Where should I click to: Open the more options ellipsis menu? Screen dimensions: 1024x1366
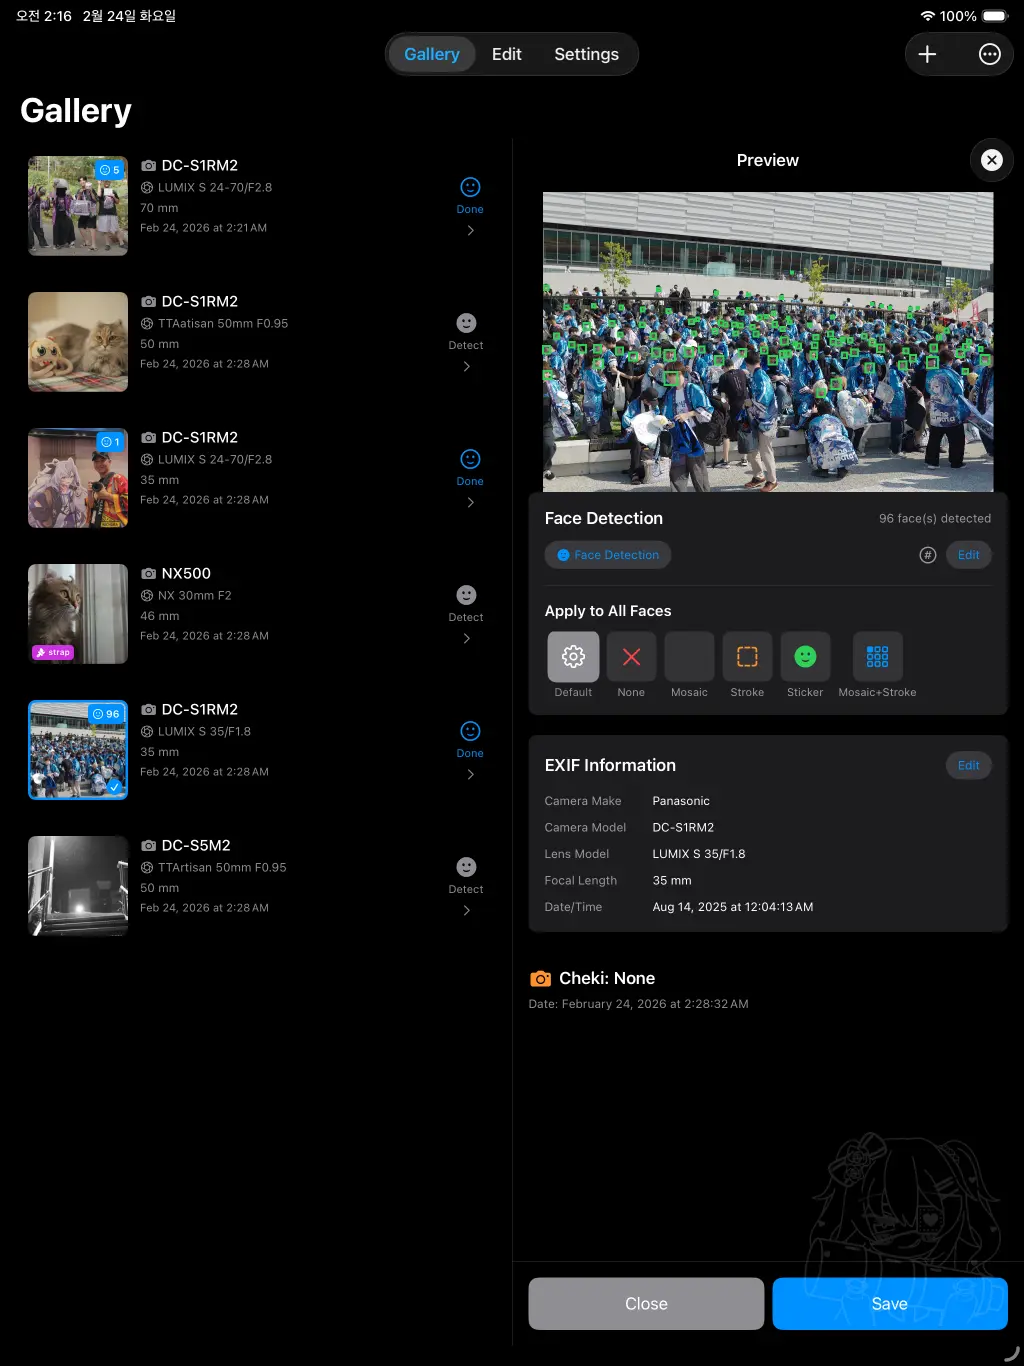[989, 54]
